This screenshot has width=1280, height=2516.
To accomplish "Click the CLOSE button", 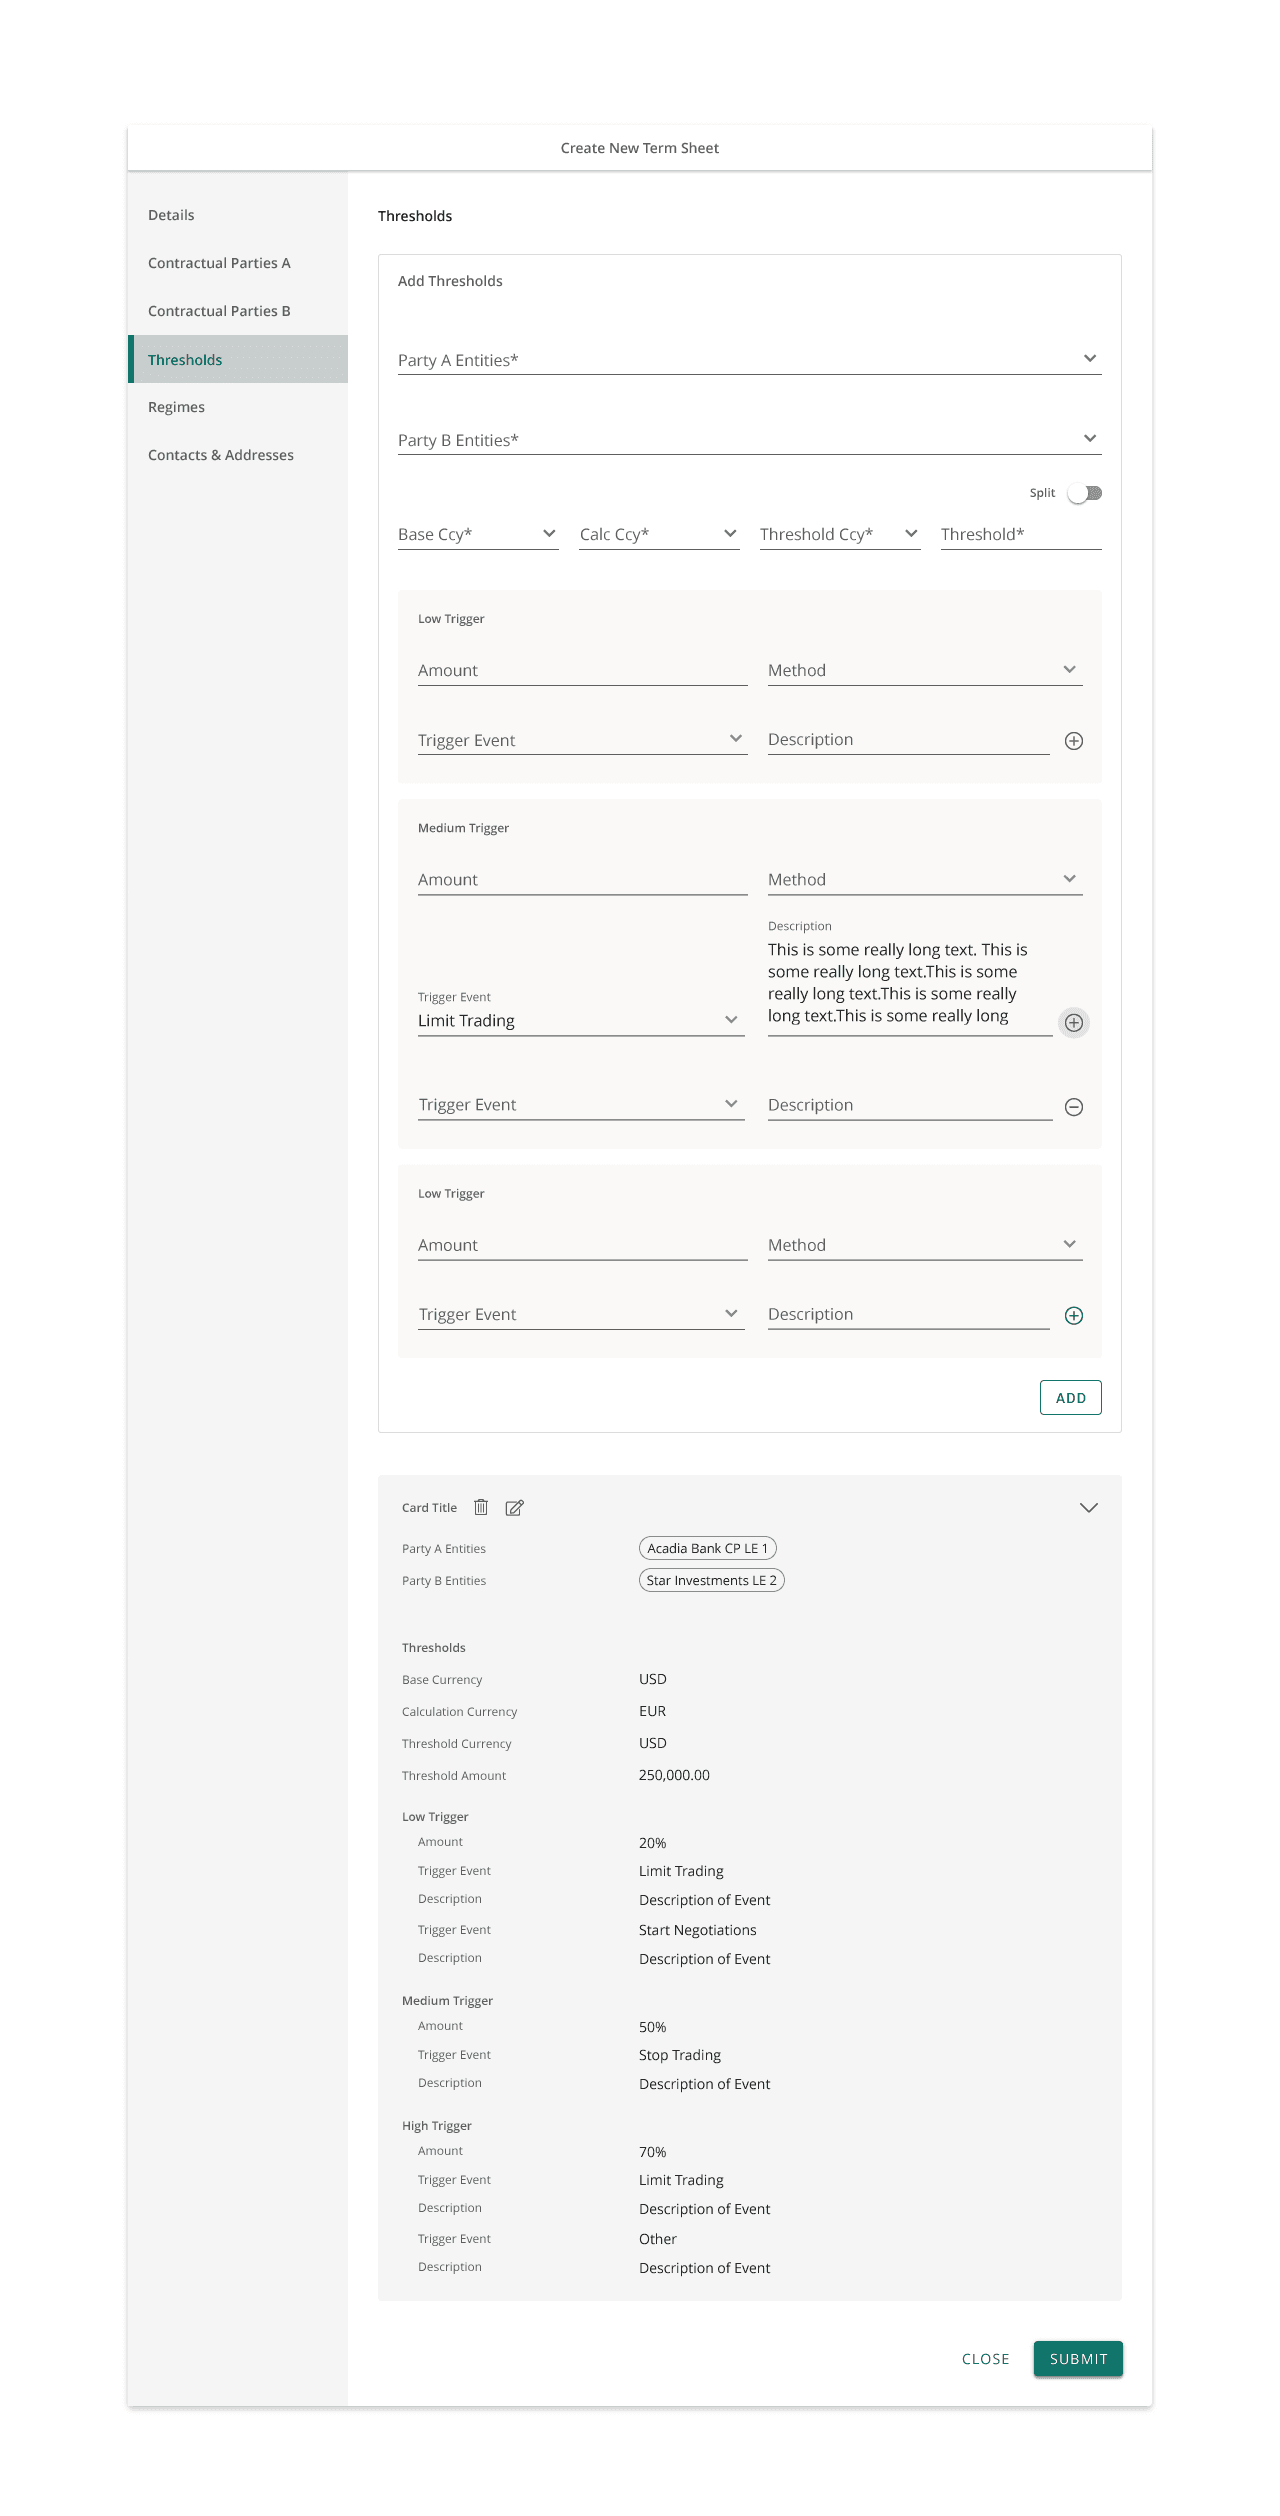I will tap(985, 2359).
